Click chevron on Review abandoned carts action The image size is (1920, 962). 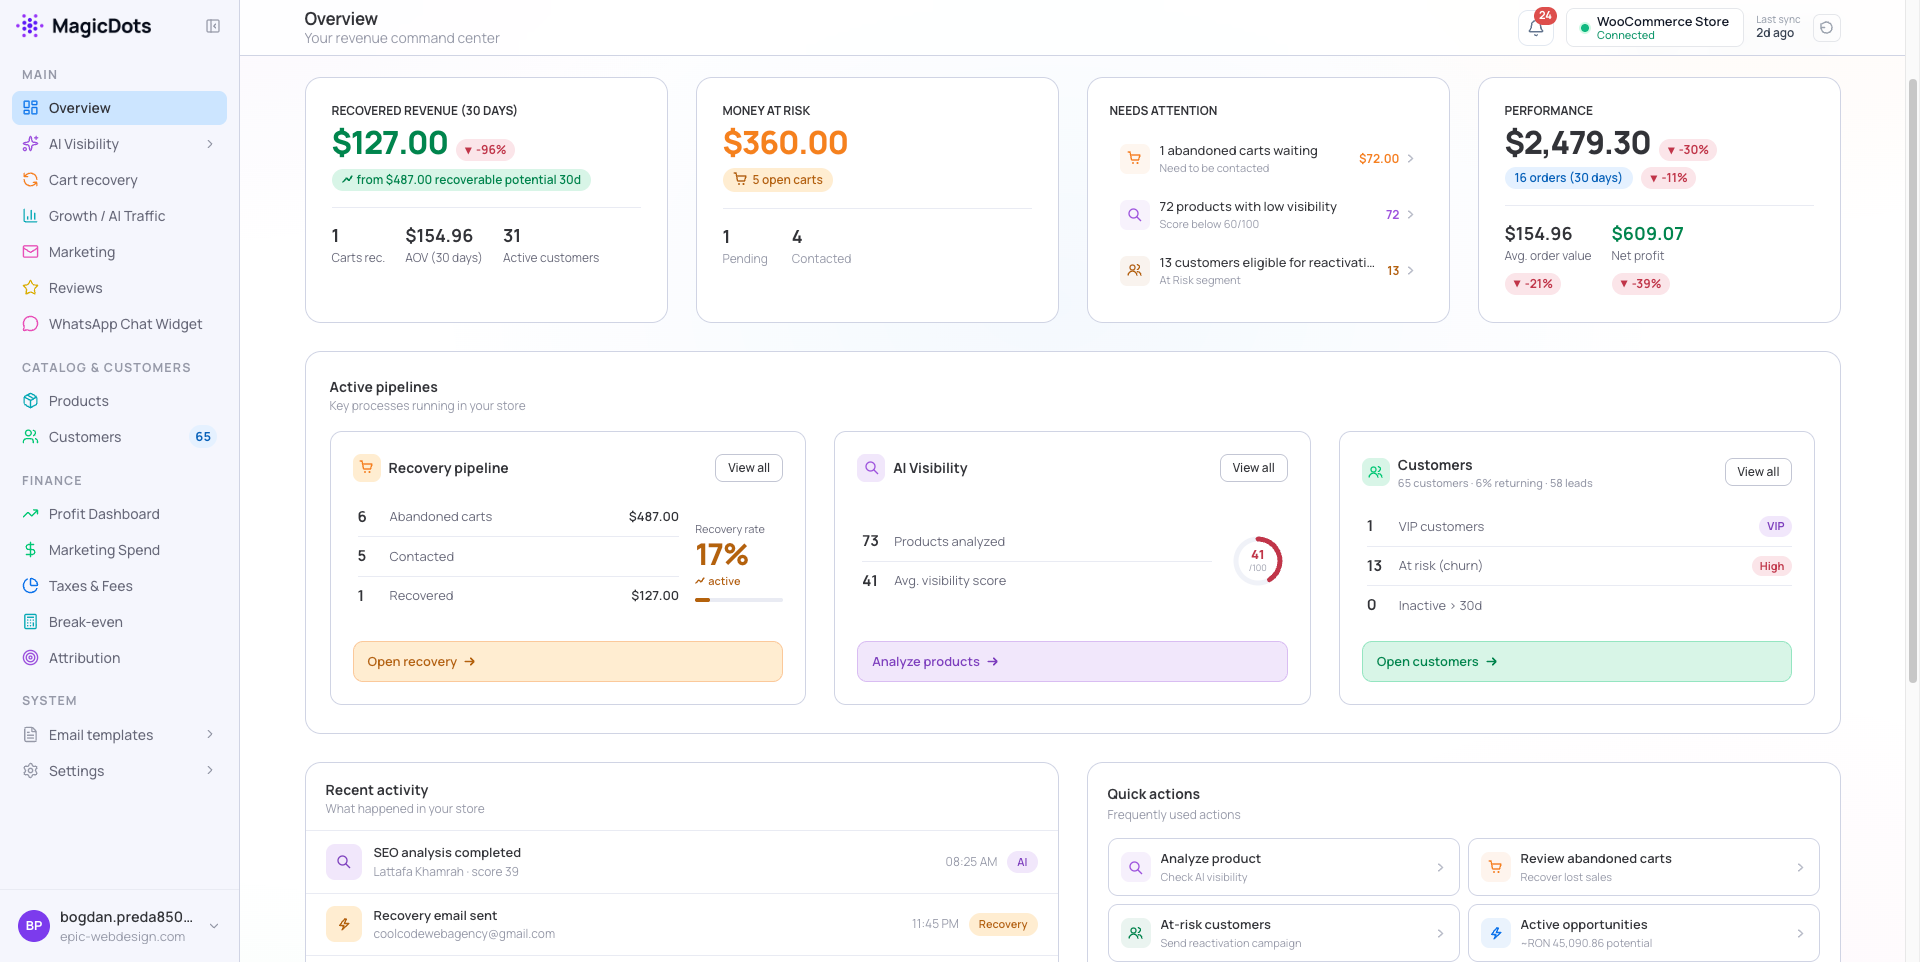tap(1800, 867)
